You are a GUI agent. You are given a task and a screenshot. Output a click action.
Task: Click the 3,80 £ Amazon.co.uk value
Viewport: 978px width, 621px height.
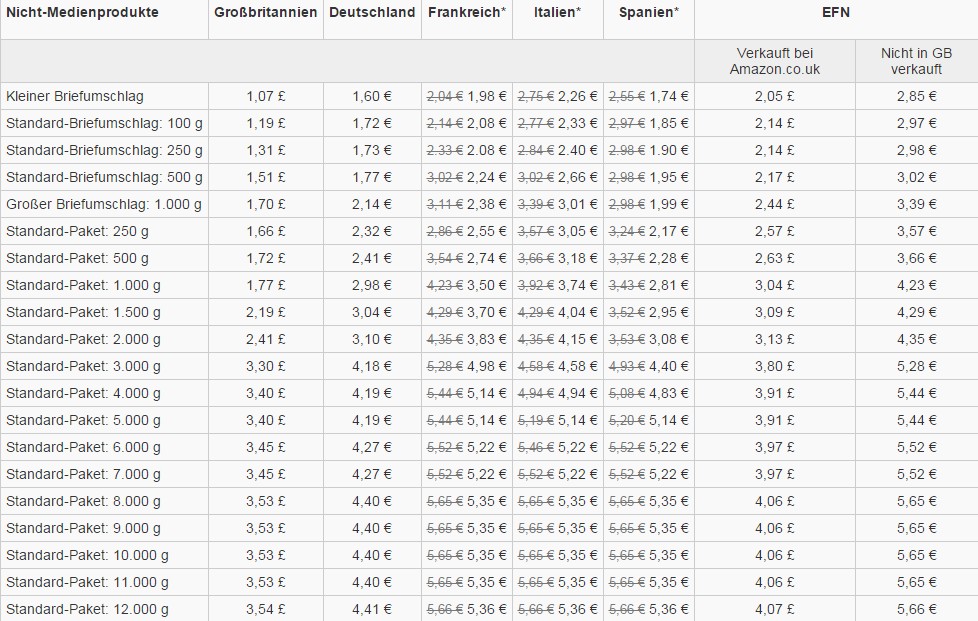(775, 366)
